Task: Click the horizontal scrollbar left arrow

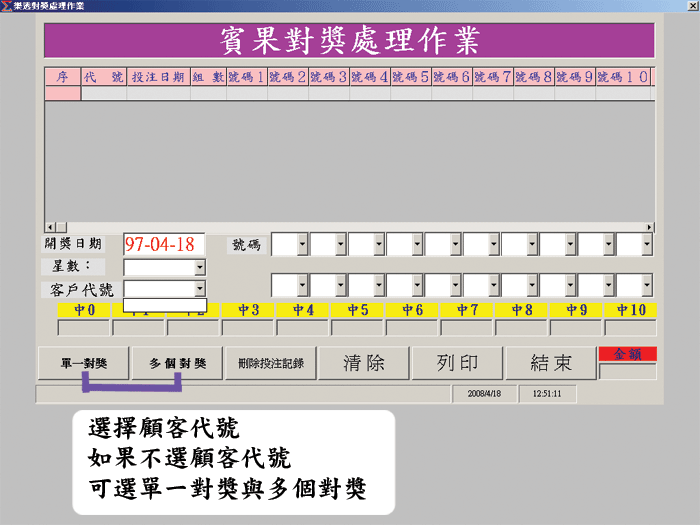Action: tap(50, 227)
